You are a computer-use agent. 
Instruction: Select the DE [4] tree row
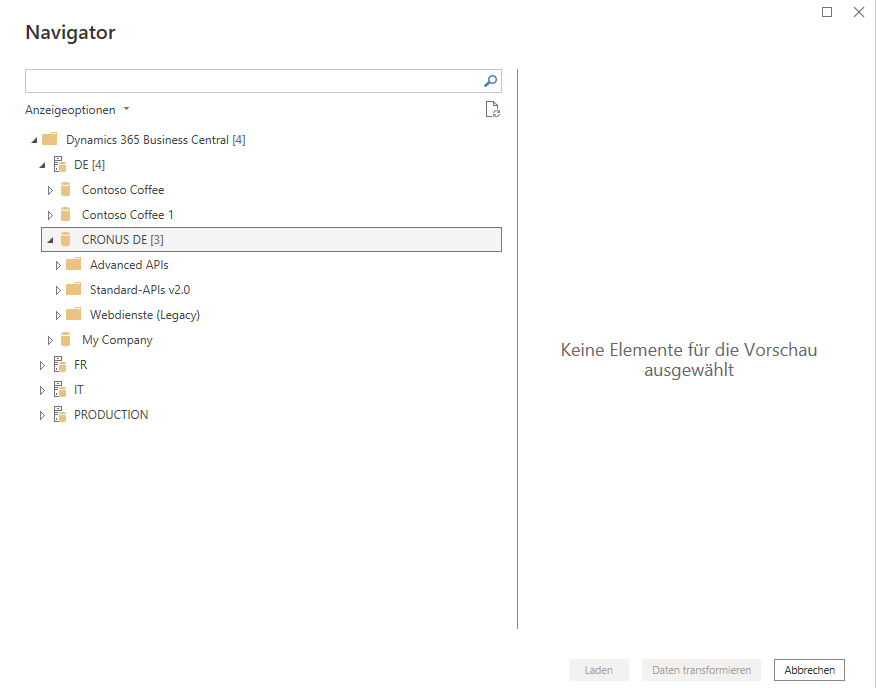click(89, 164)
